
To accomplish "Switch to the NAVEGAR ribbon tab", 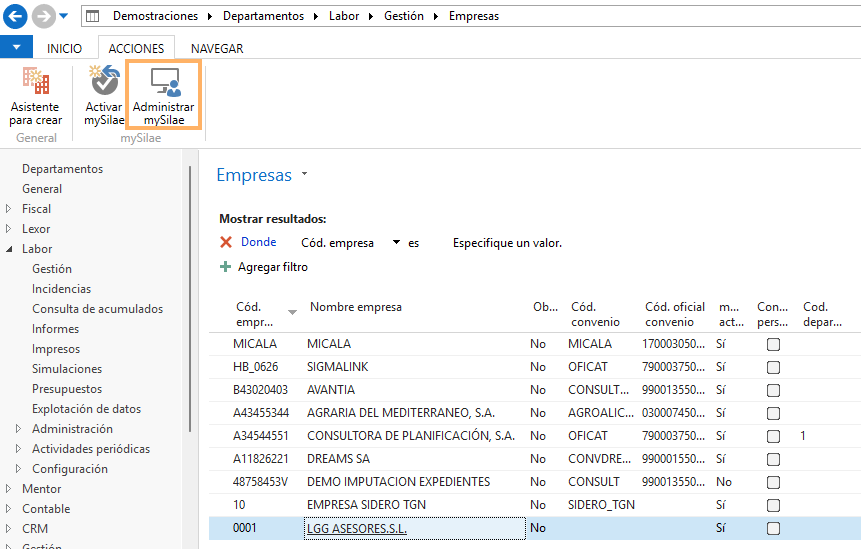I will click(x=217, y=48).
